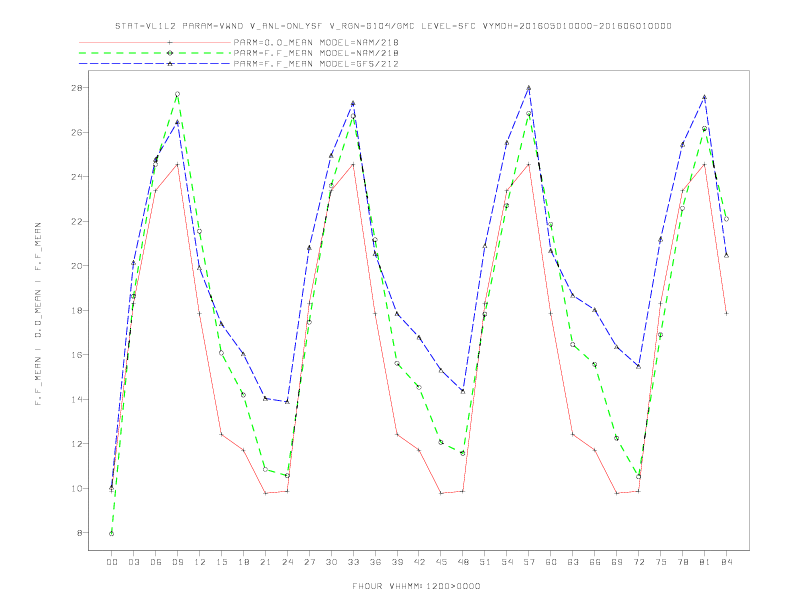Click x-axis tick label 63
Image resolution: width=792 pixels, height=612 pixels.
point(573,562)
